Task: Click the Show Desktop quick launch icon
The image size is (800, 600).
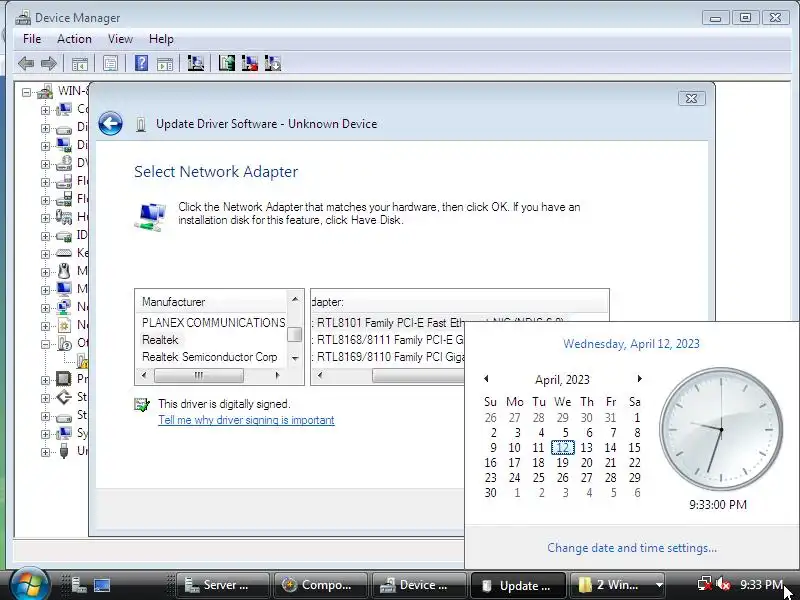Action: 102,585
